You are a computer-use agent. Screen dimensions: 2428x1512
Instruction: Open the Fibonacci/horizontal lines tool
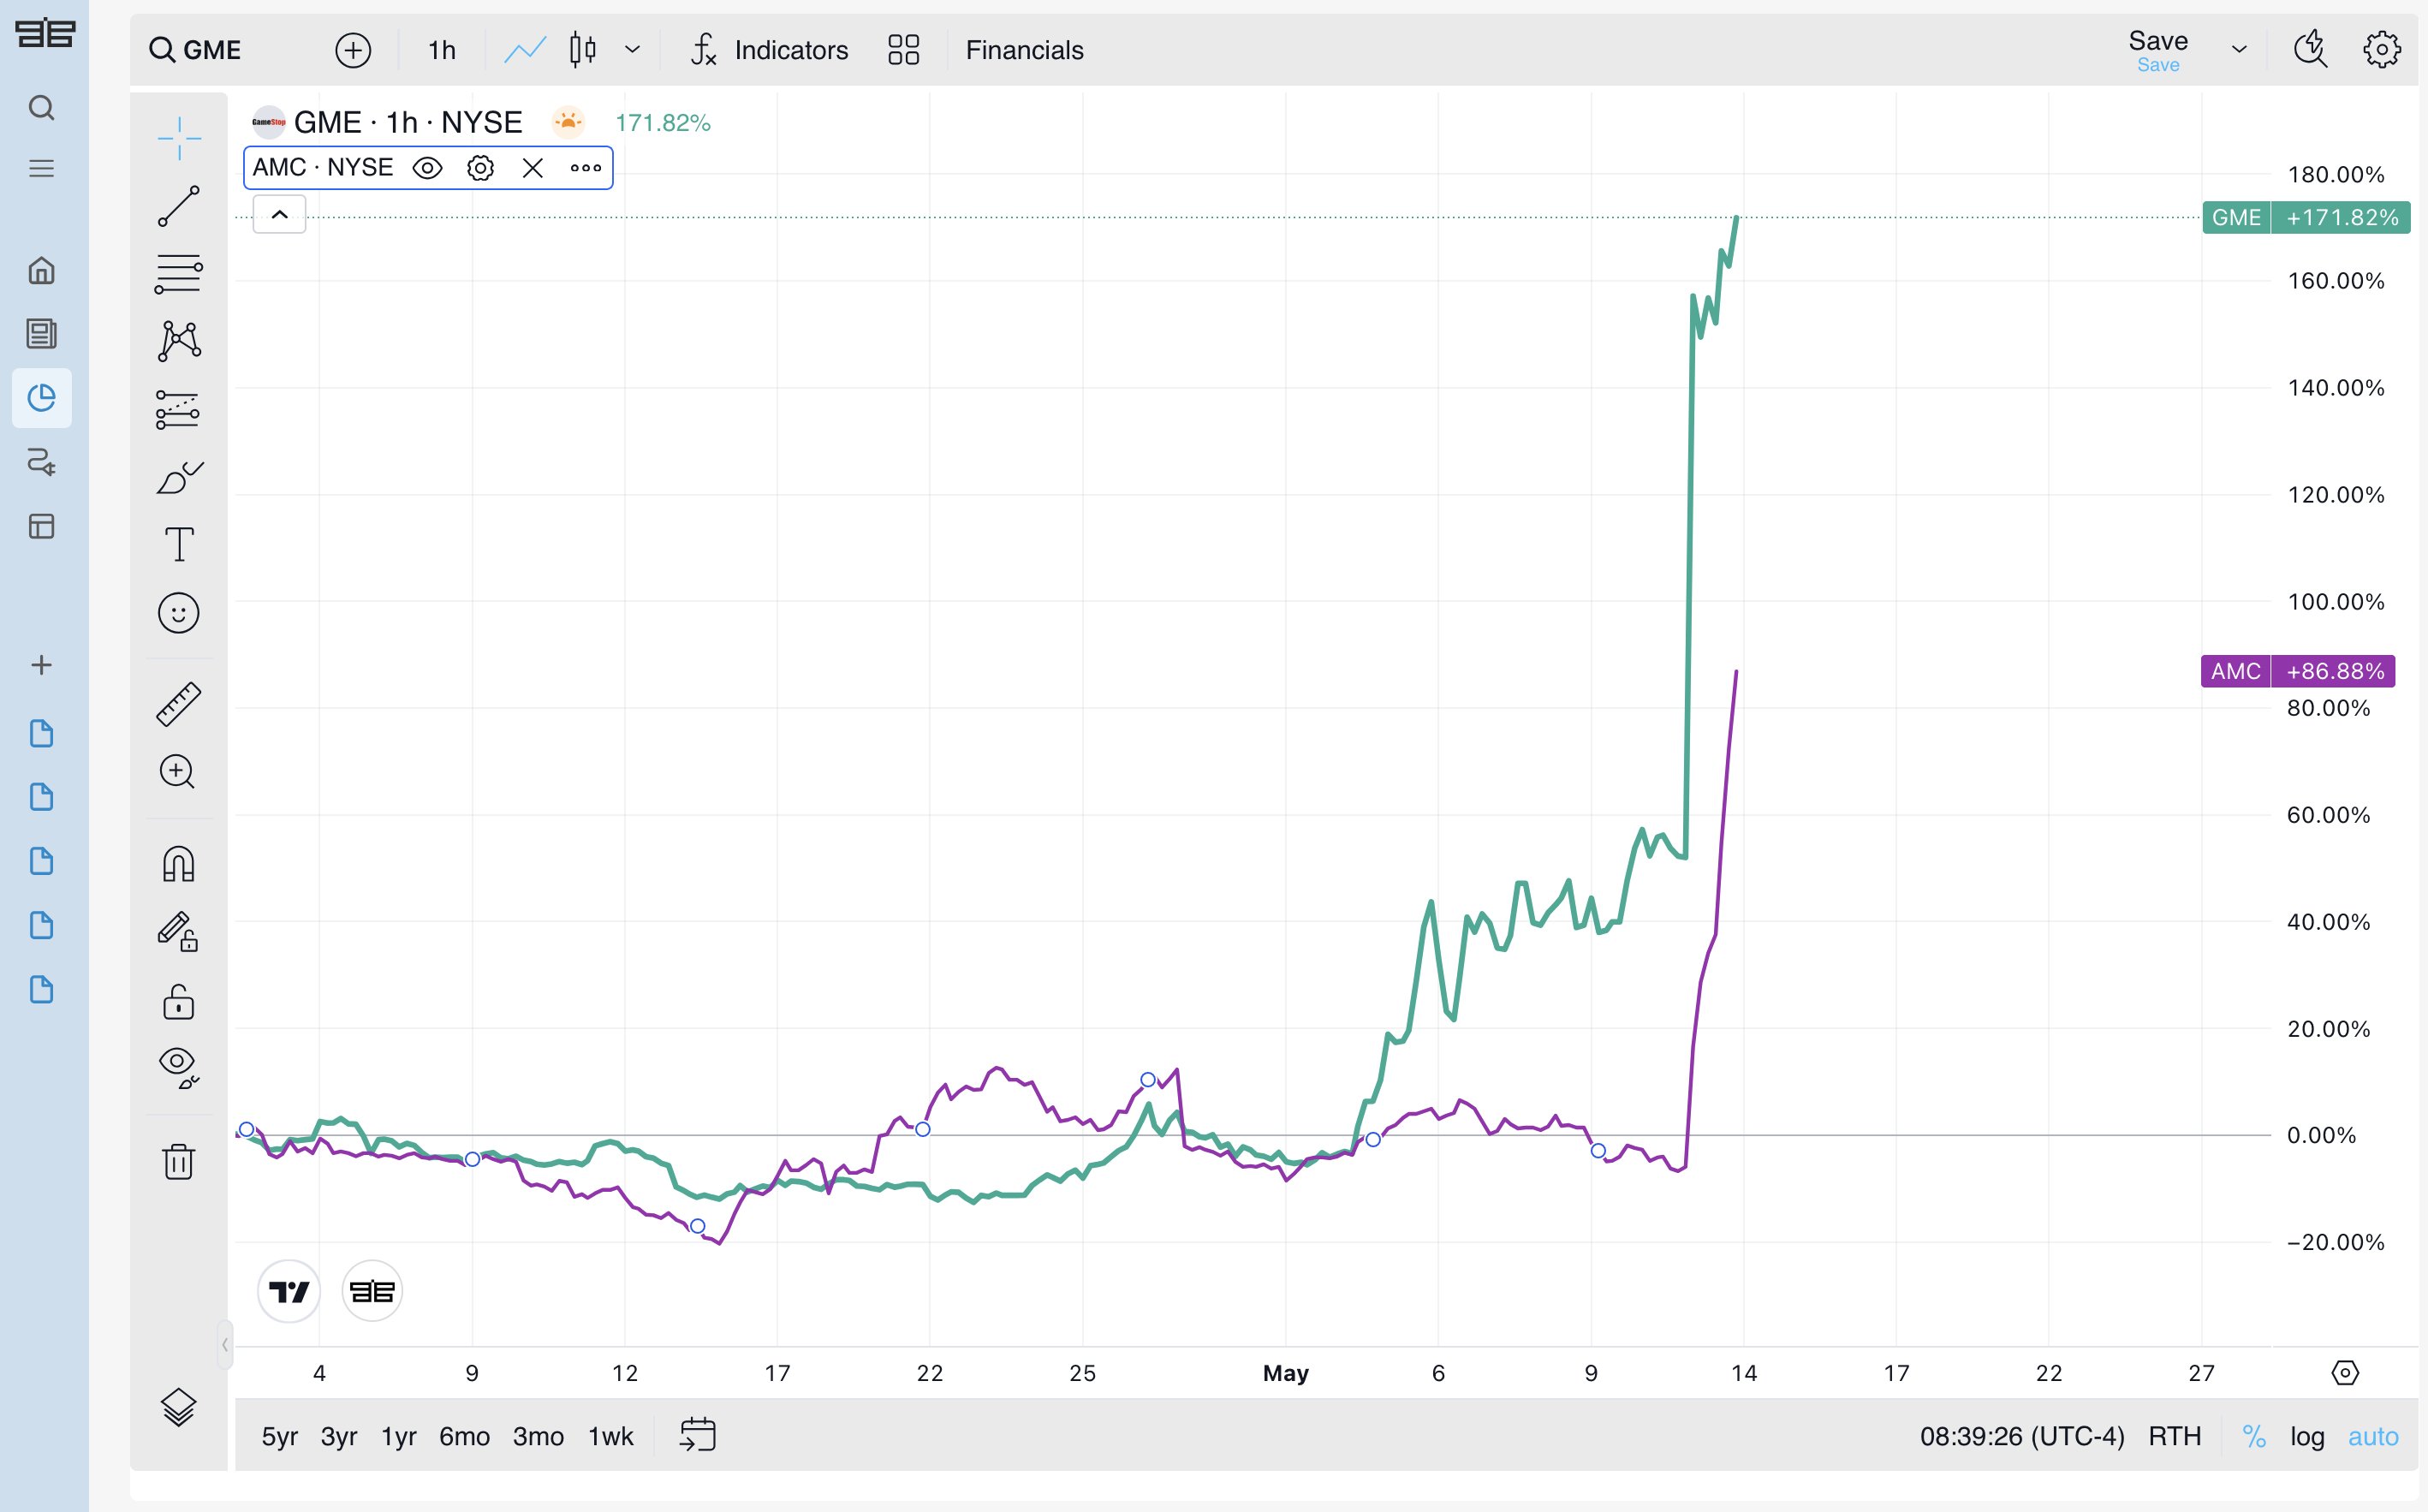point(179,273)
